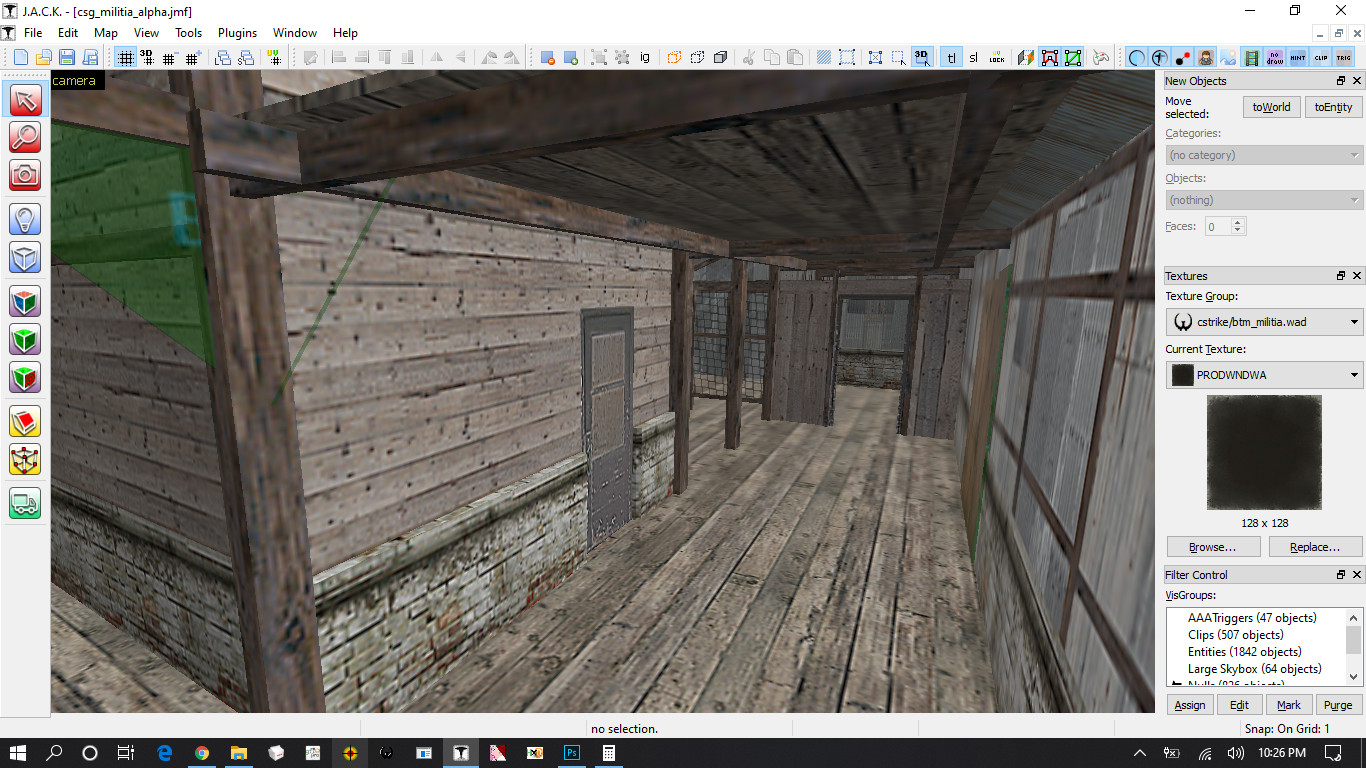Click the PRODWNDWA texture preview thumbnail
1366x768 pixels.
point(1264,452)
